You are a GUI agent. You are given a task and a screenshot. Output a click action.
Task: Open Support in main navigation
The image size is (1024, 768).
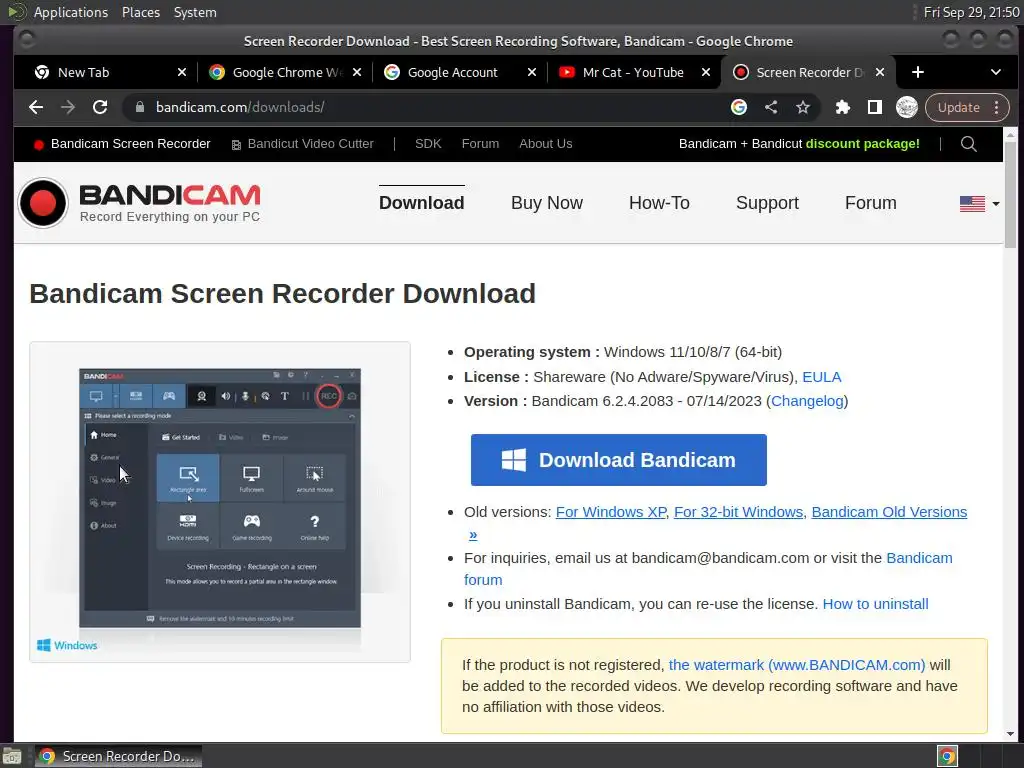(x=767, y=203)
